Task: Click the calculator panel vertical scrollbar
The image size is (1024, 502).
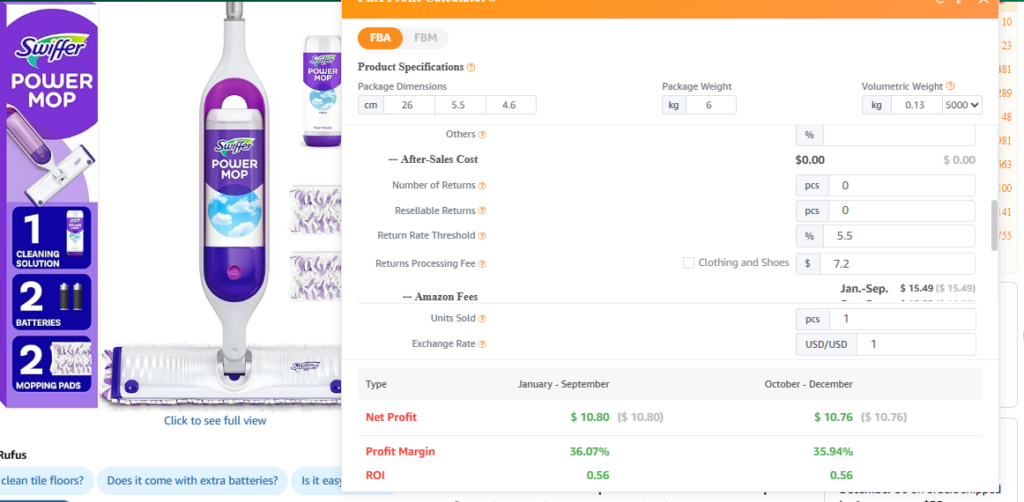Action: 995,225
